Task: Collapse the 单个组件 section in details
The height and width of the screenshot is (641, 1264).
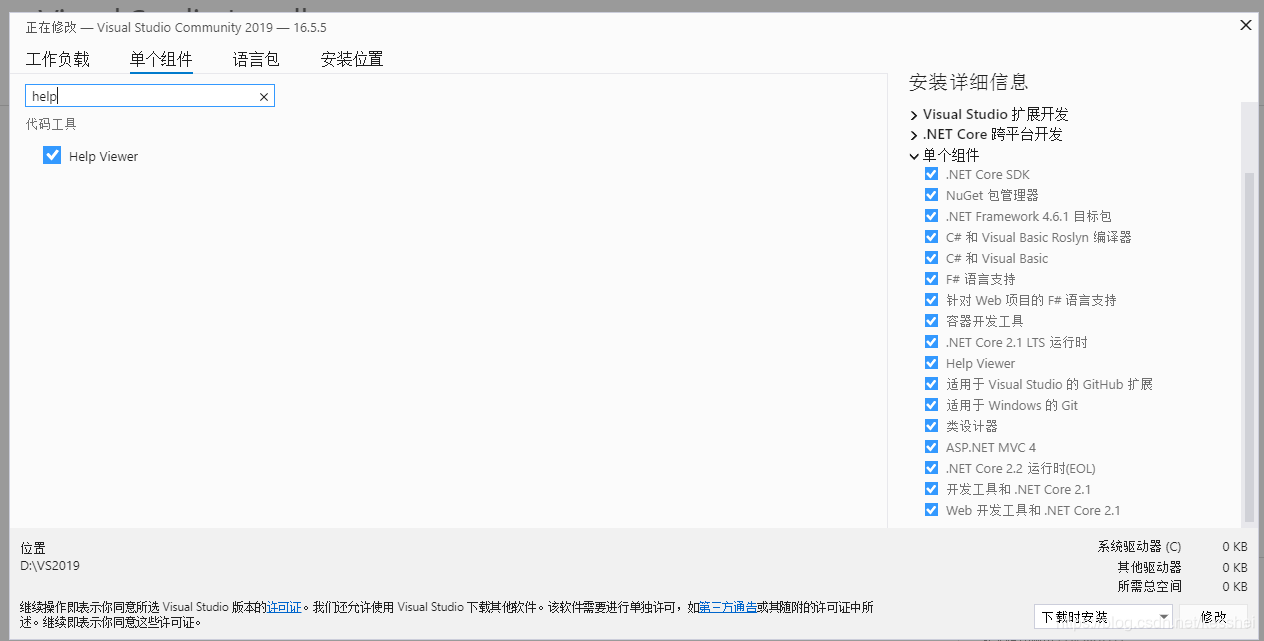Action: pyautogui.click(x=914, y=155)
